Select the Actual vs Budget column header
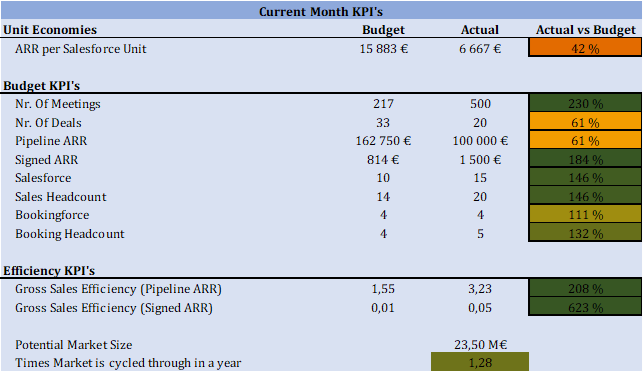The width and height of the screenshot is (643, 372). [586, 30]
